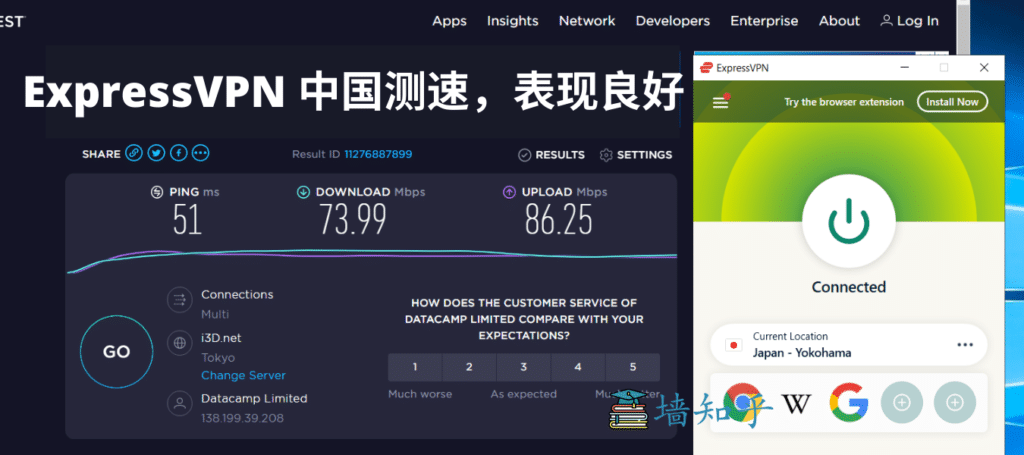
Task: Click the Log In link
Action: click(910, 21)
